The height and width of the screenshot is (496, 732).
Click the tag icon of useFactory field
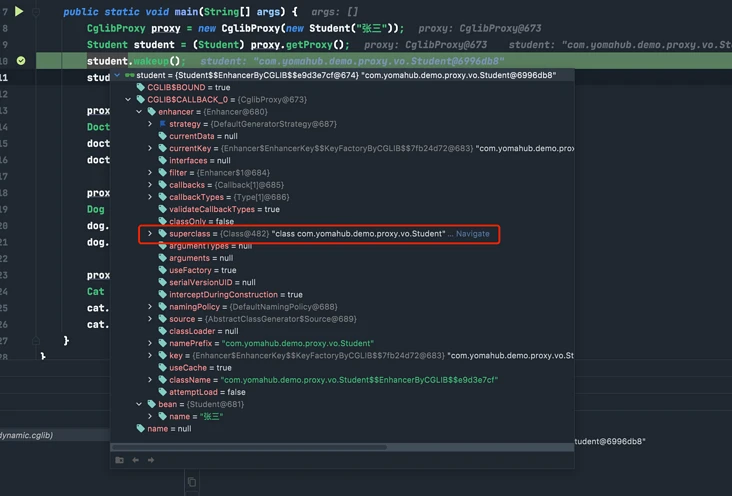tap(162, 270)
